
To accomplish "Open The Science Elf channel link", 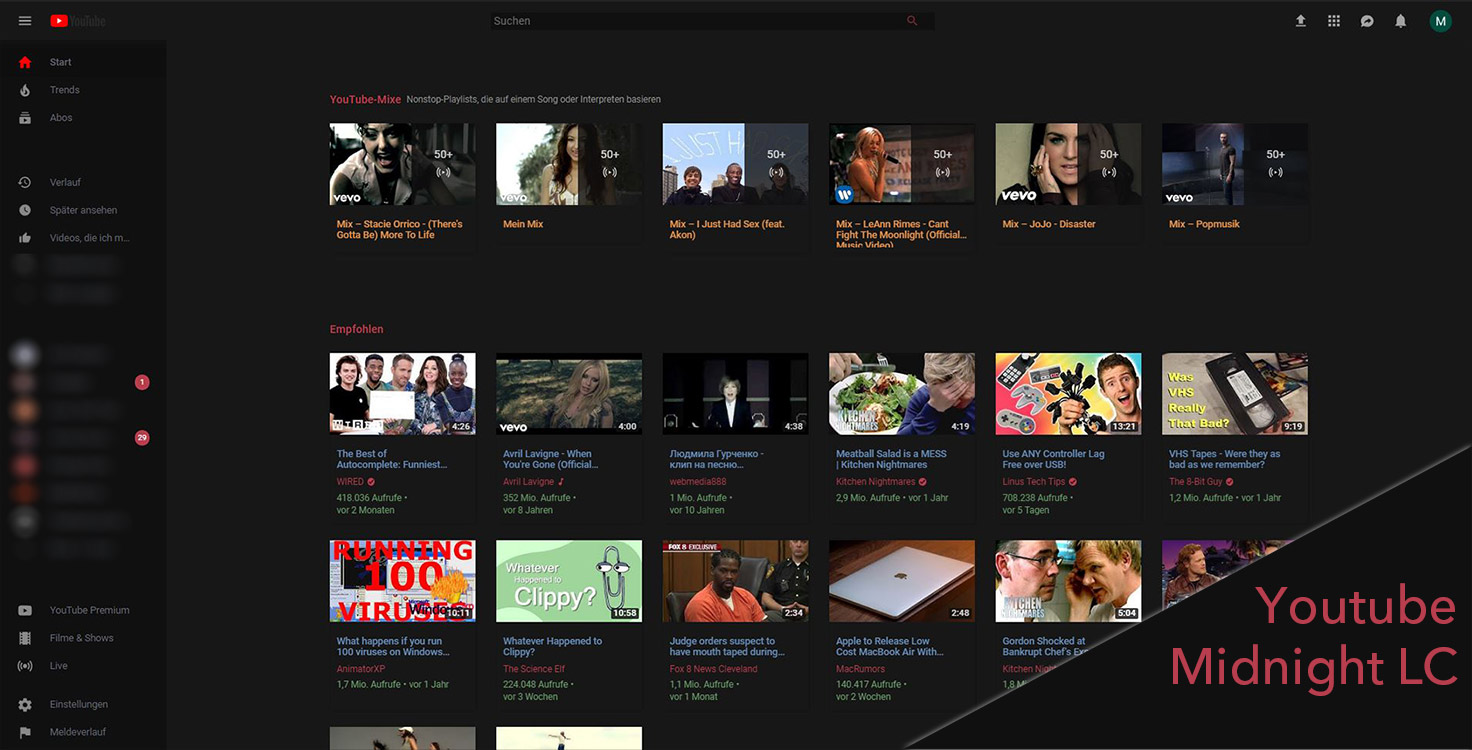I will point(534,669).
